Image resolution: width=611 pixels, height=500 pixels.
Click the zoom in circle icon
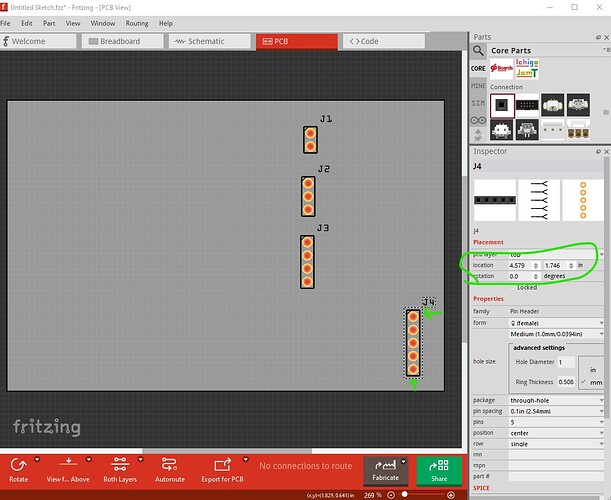(x=451, y=495)
